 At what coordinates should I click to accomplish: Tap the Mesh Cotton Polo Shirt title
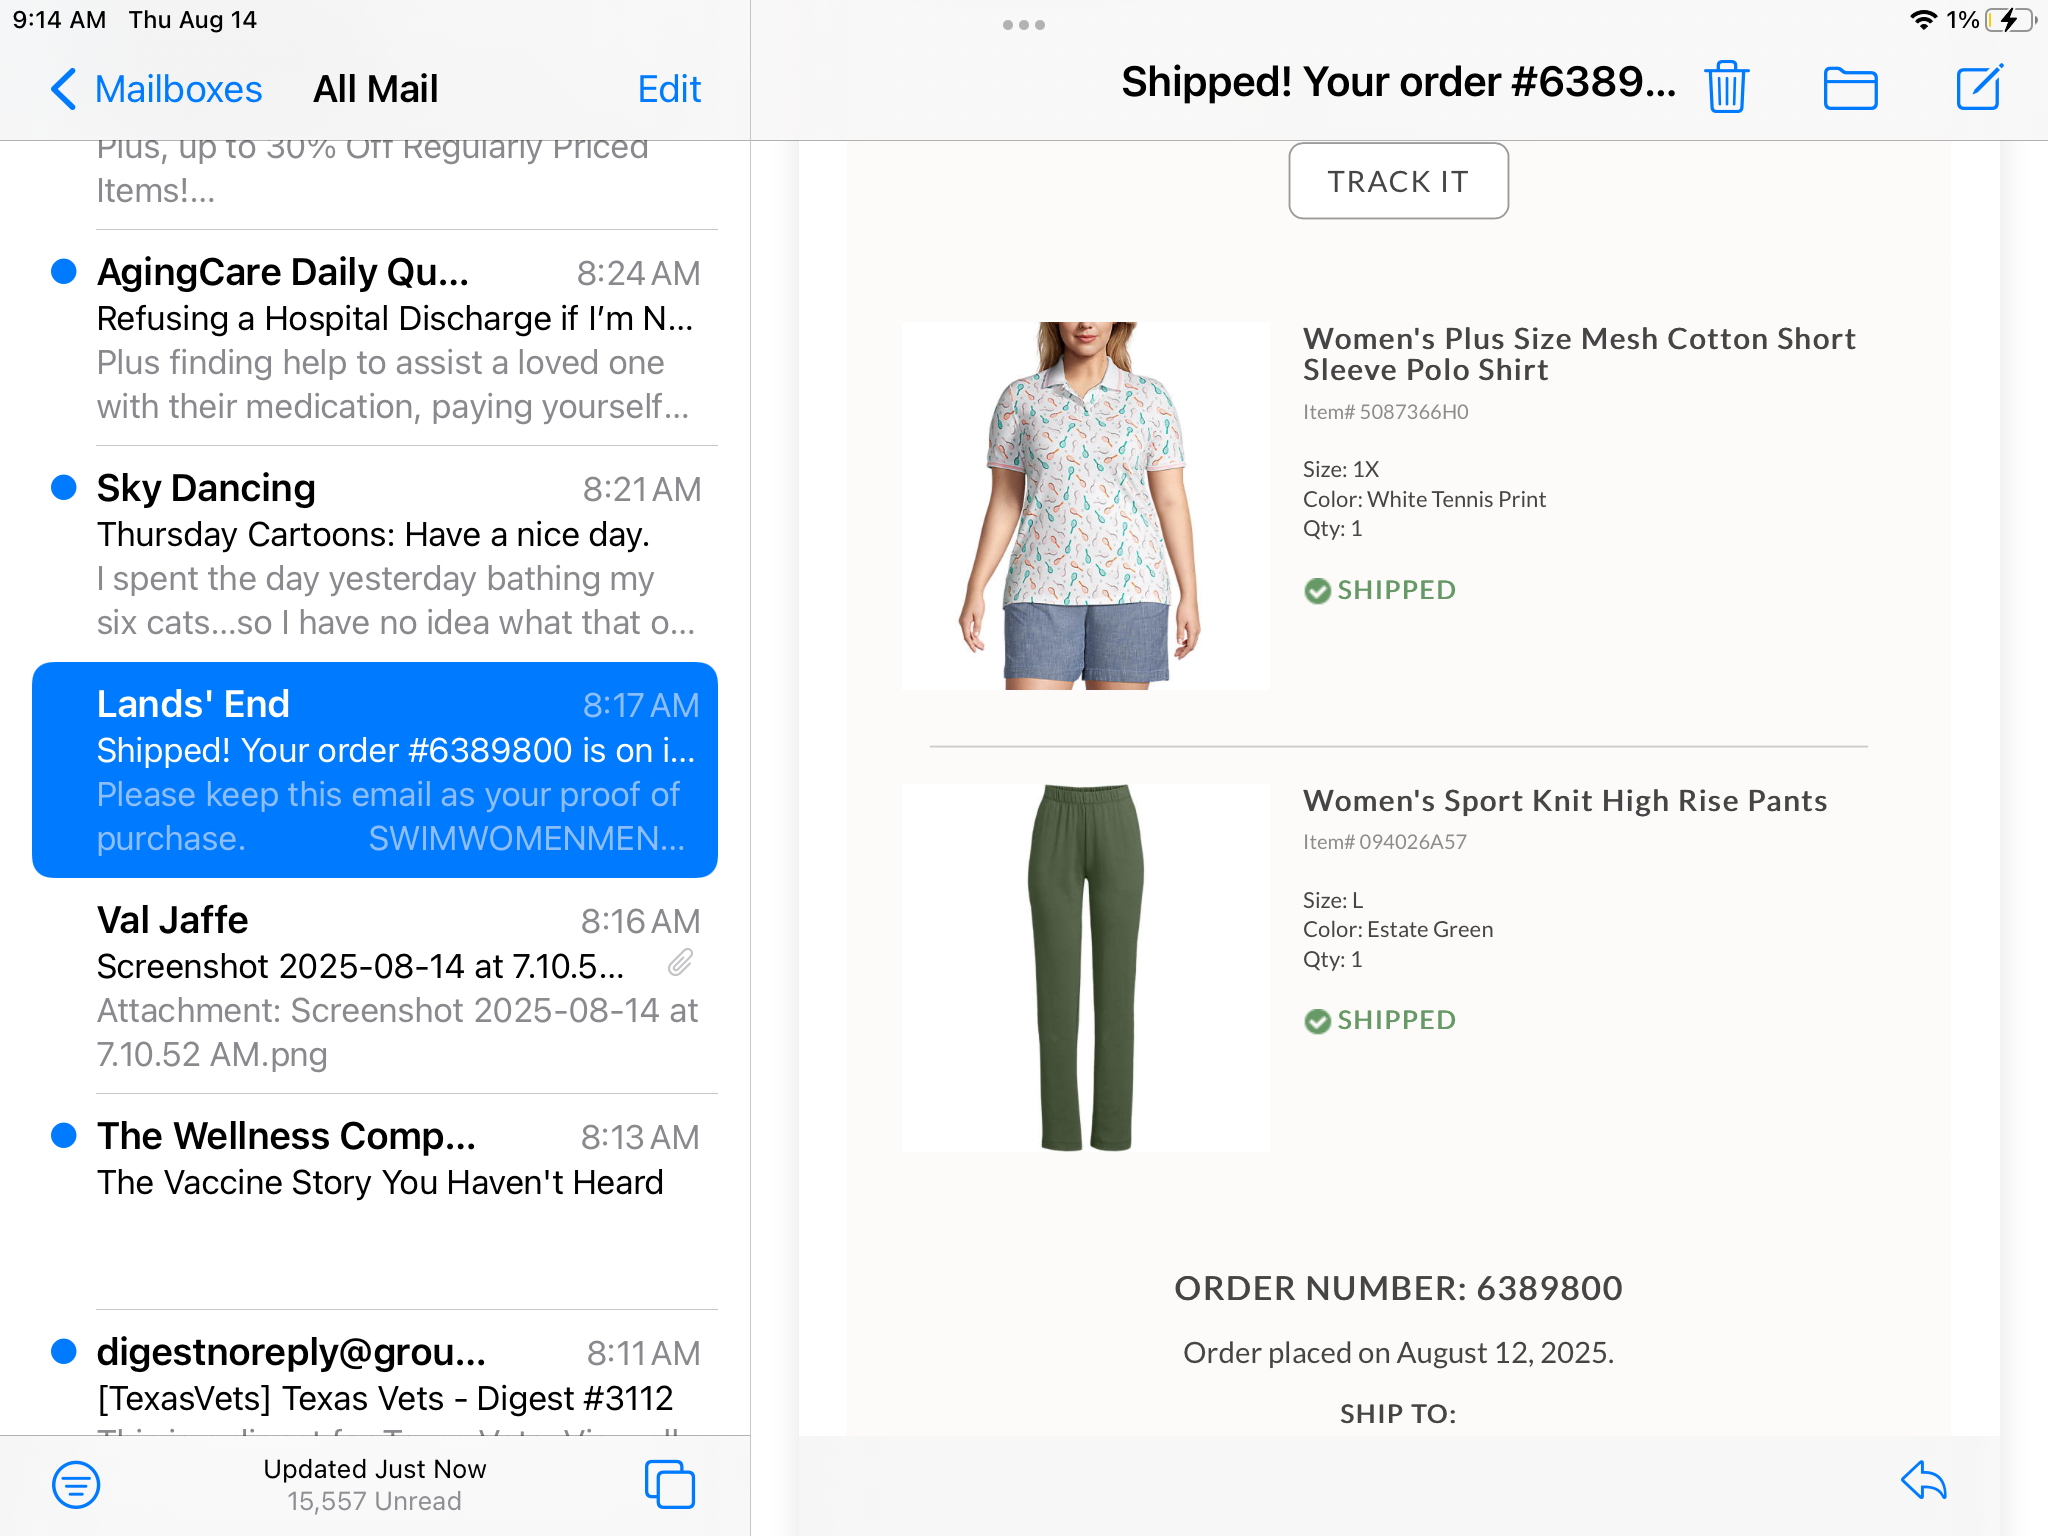coord(1579,354)
